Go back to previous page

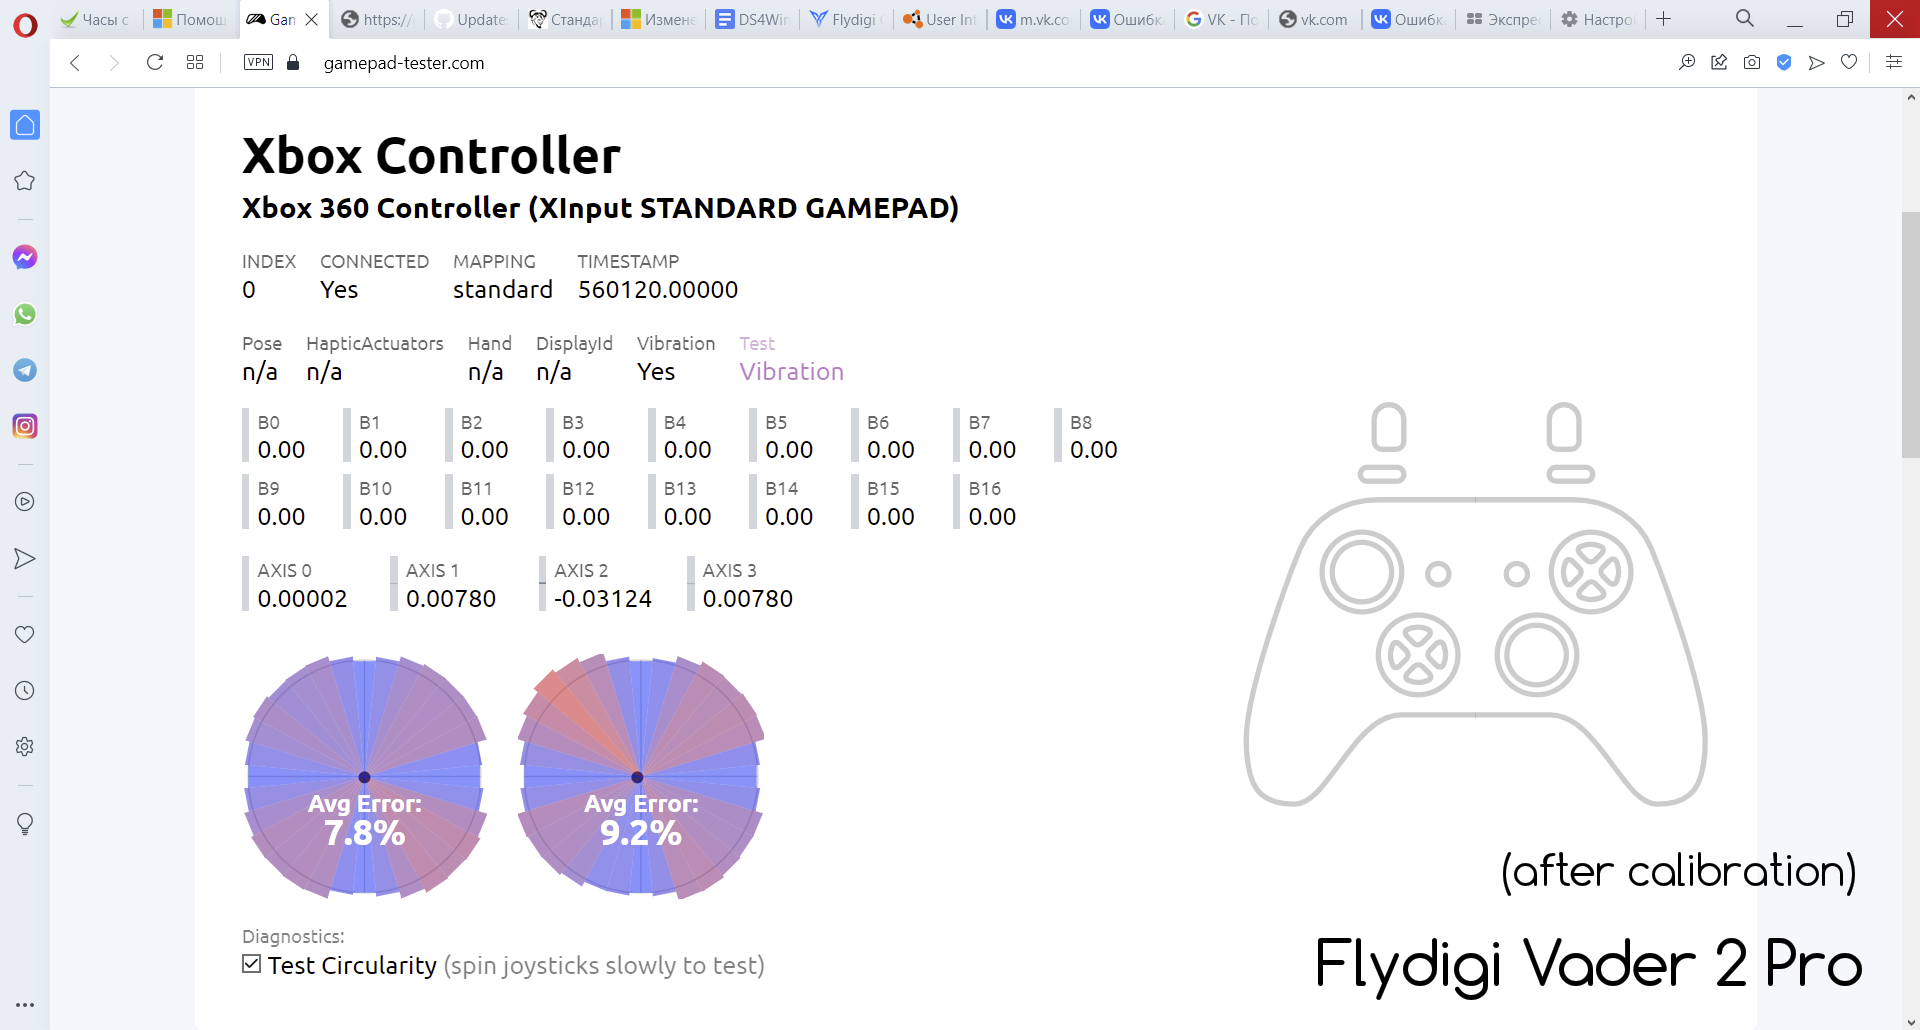pos(75,63)
